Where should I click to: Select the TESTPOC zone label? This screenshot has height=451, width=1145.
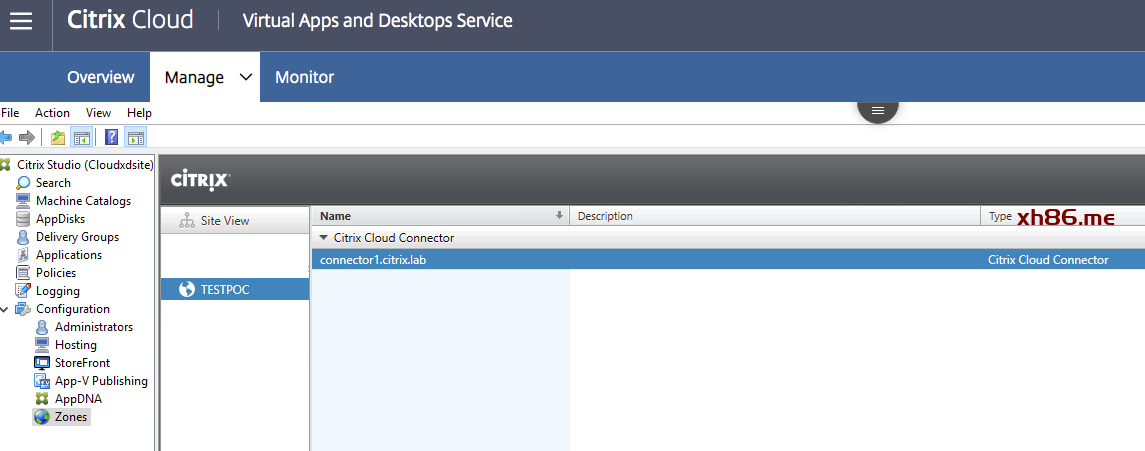coord(225,289)
